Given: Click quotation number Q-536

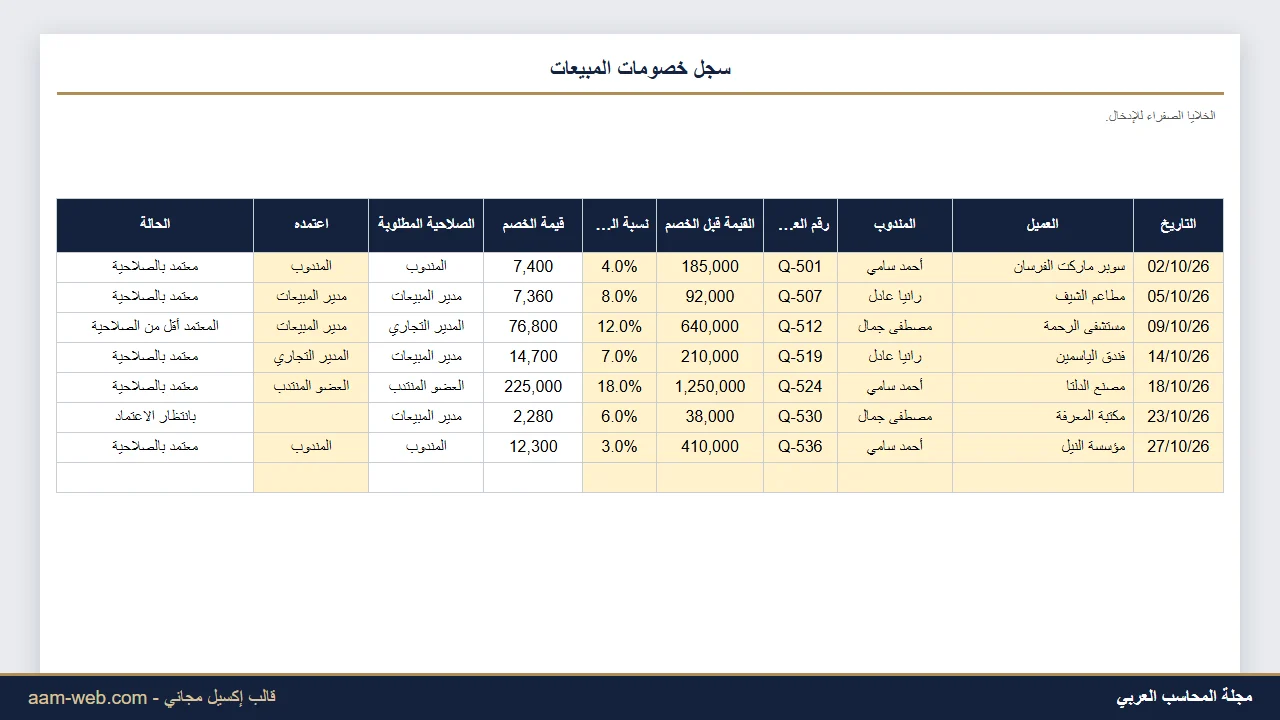Looking at the screenshot, I should pos(800,447).
